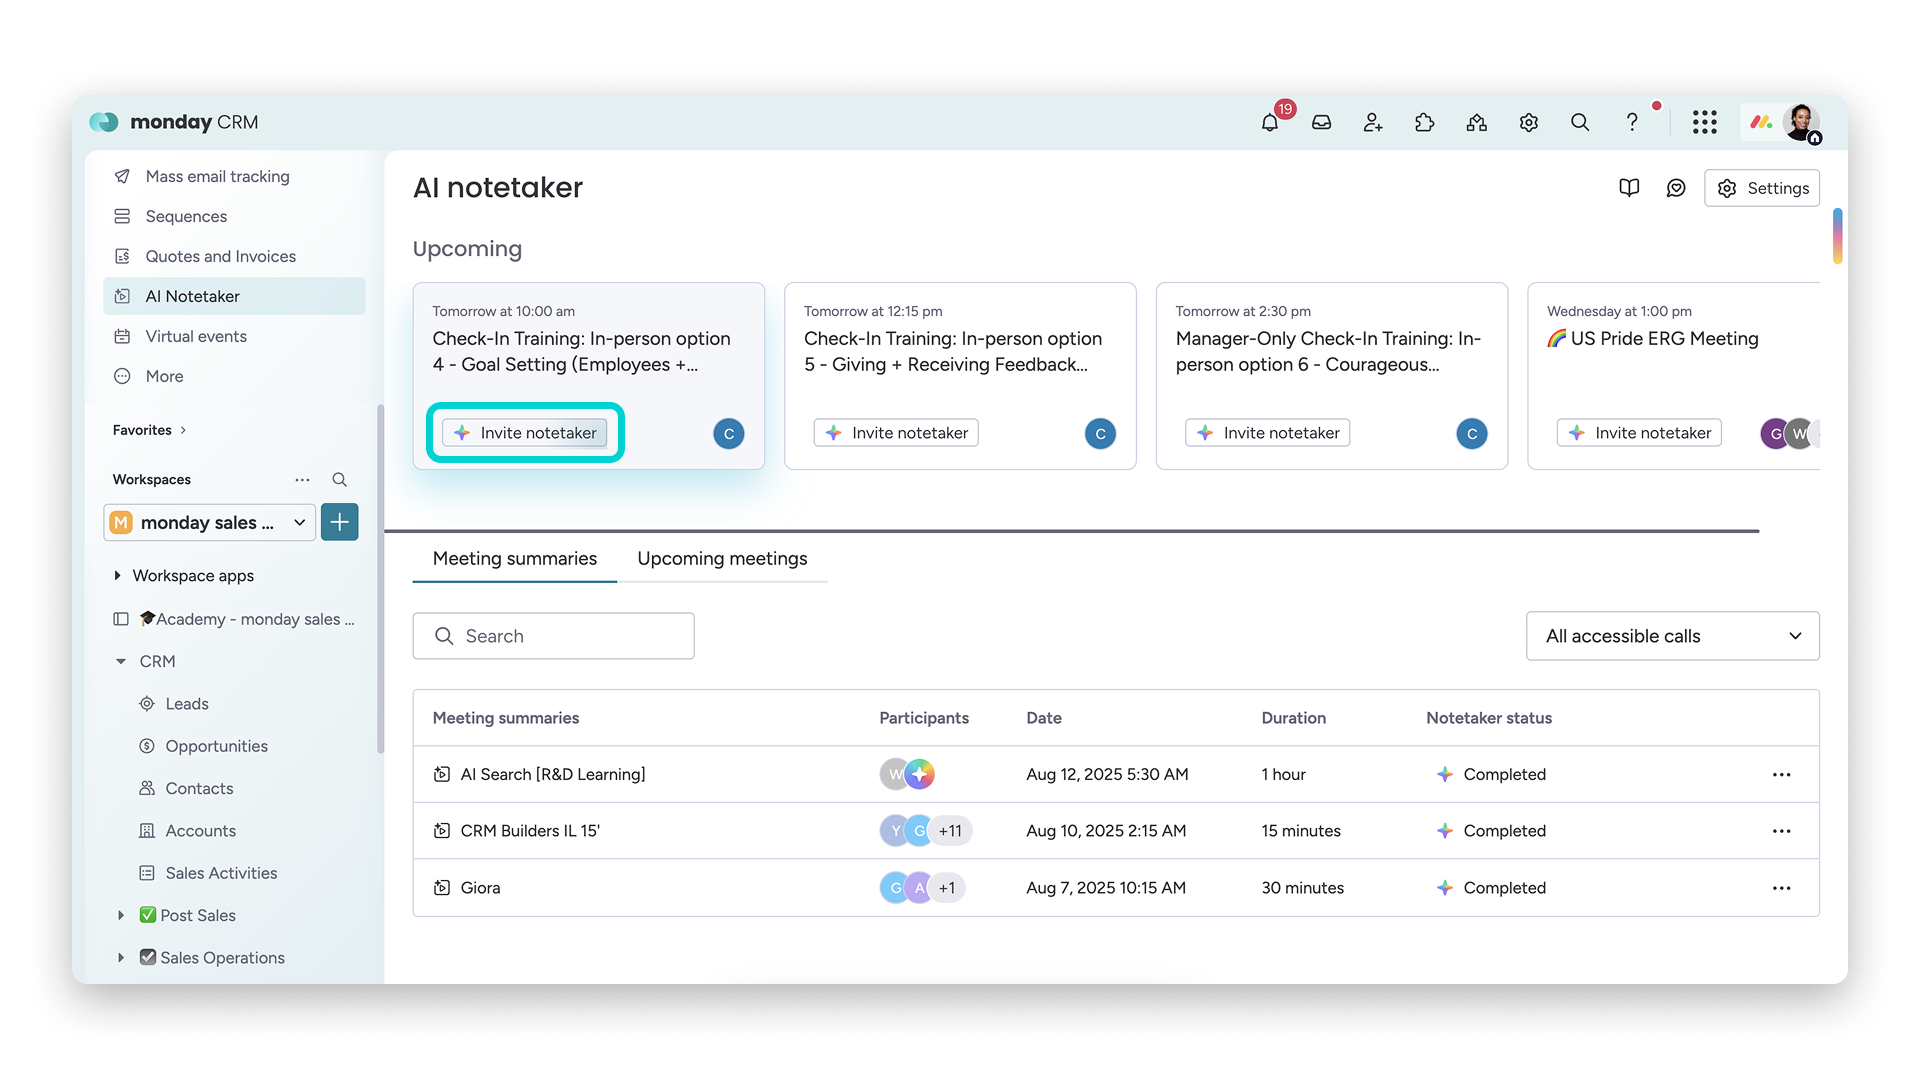Open the All accessible calls dropdown

[1672, 636]
